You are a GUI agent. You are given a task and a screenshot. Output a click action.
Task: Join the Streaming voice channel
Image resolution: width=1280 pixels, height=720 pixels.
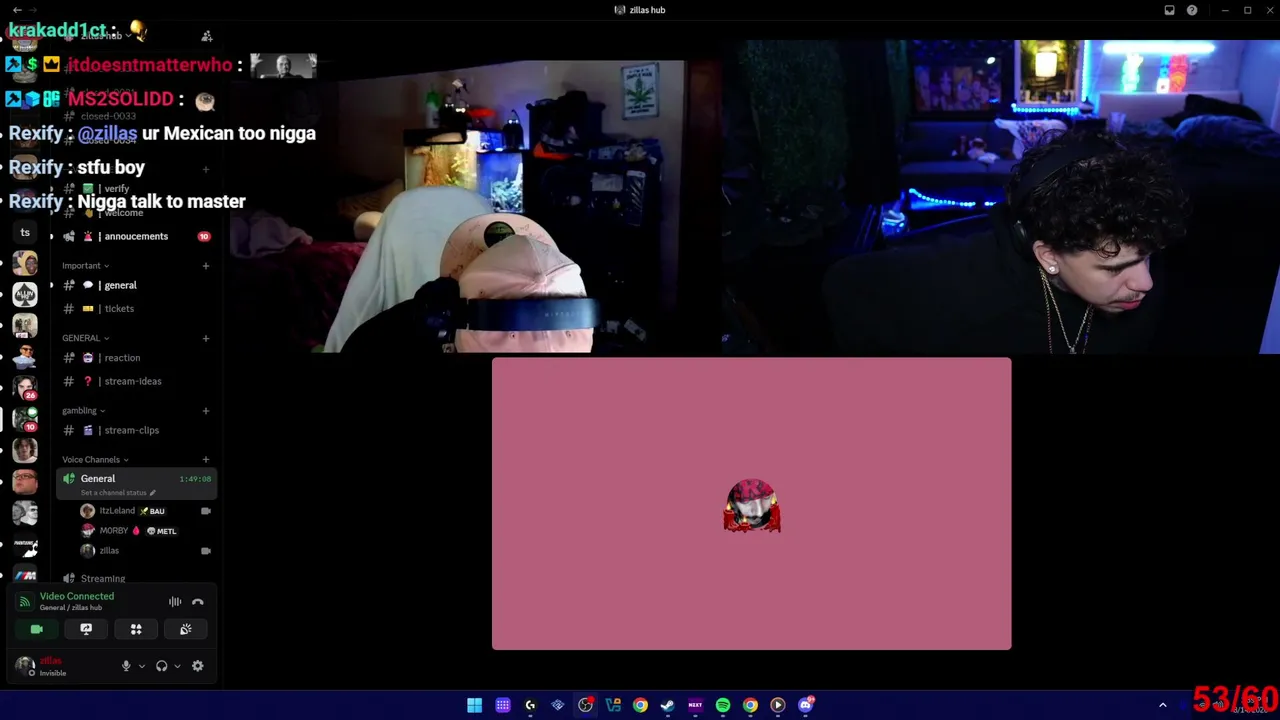[136, 578]
